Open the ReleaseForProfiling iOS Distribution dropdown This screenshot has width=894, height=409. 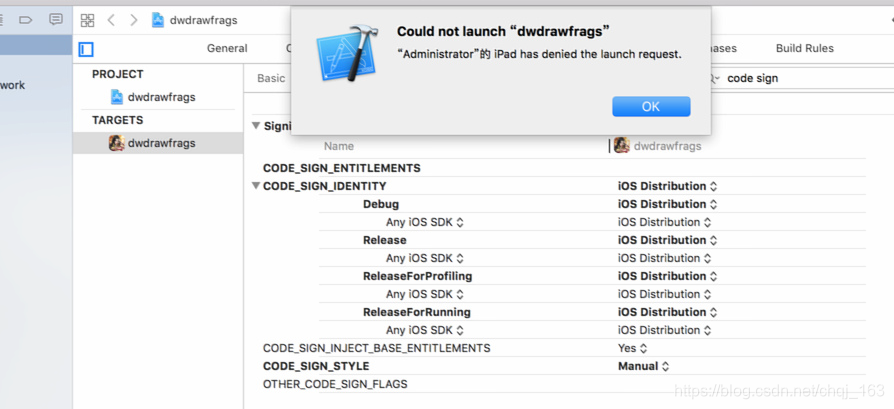click(x=667, y=276)
